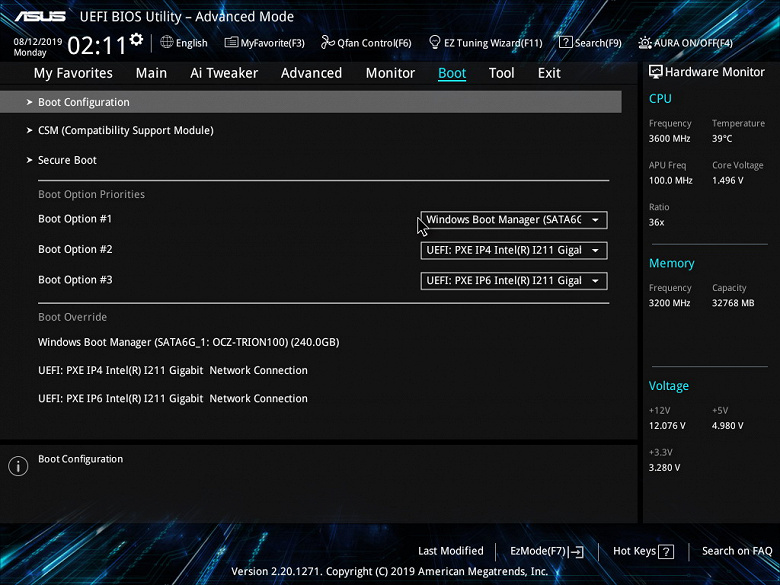
Task: Boot override from UEFI PXE IP4 Network
Action: pos(173,370)
